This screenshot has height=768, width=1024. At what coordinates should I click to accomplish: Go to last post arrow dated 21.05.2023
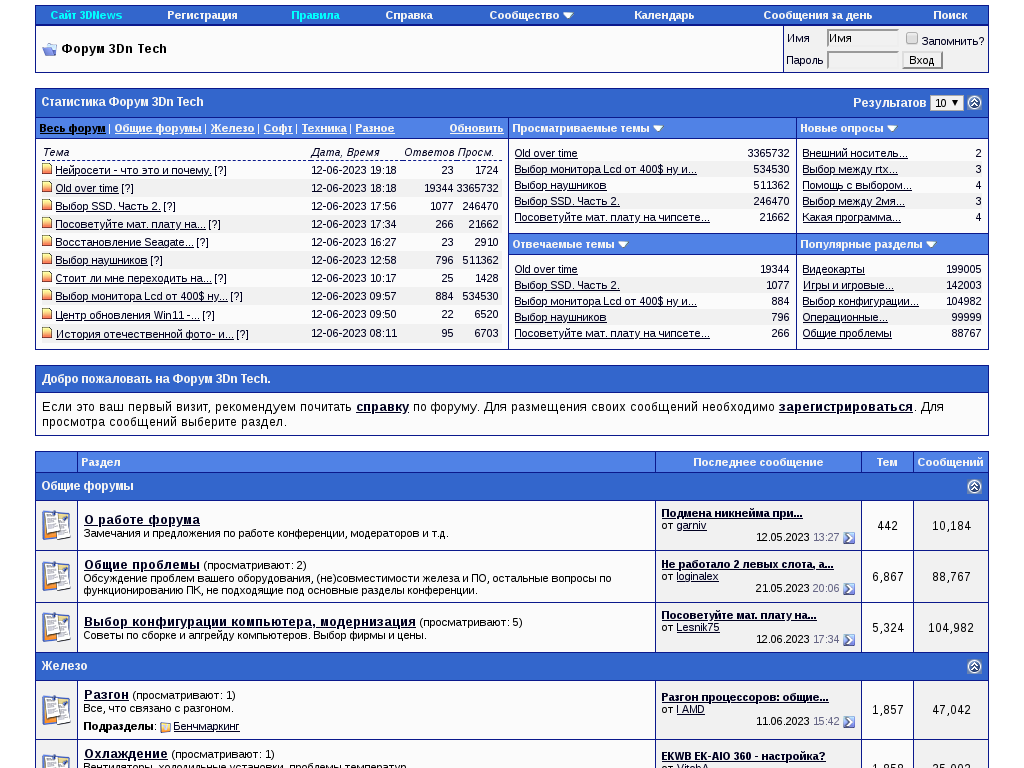(x=849, y=589)
